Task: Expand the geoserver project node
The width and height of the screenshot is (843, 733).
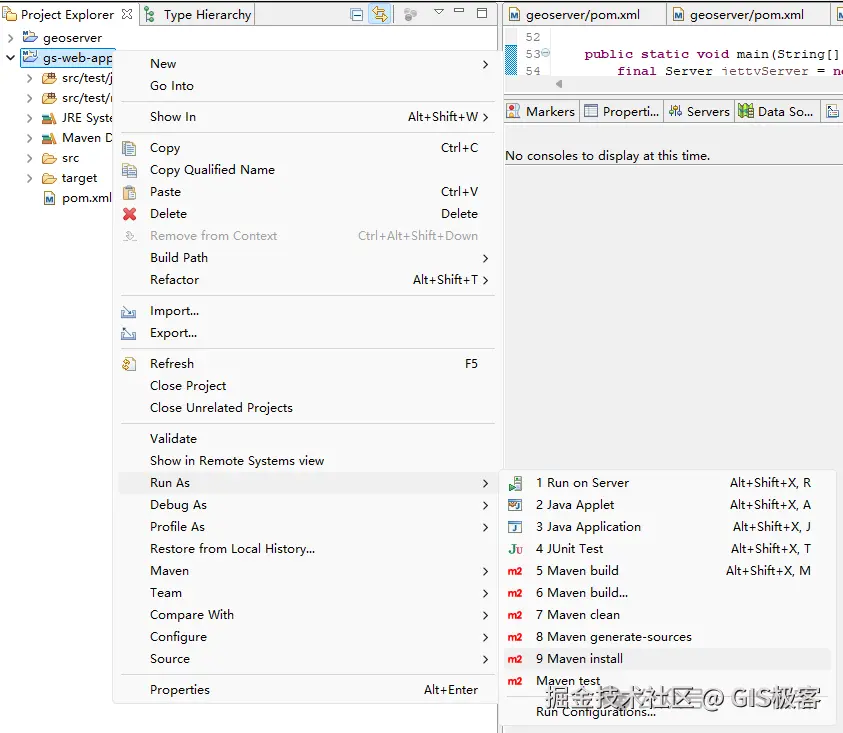Action: point(10,38)
